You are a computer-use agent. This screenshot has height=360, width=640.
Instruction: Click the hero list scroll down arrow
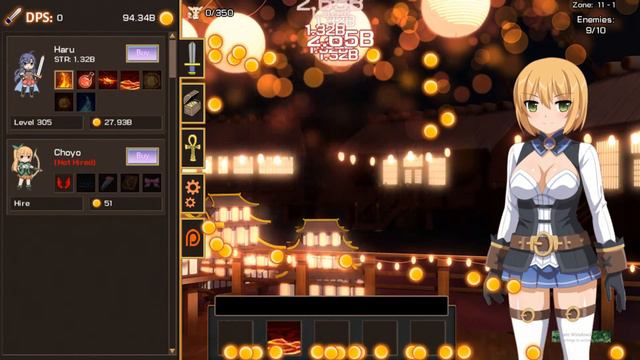[x=172, y=351]
